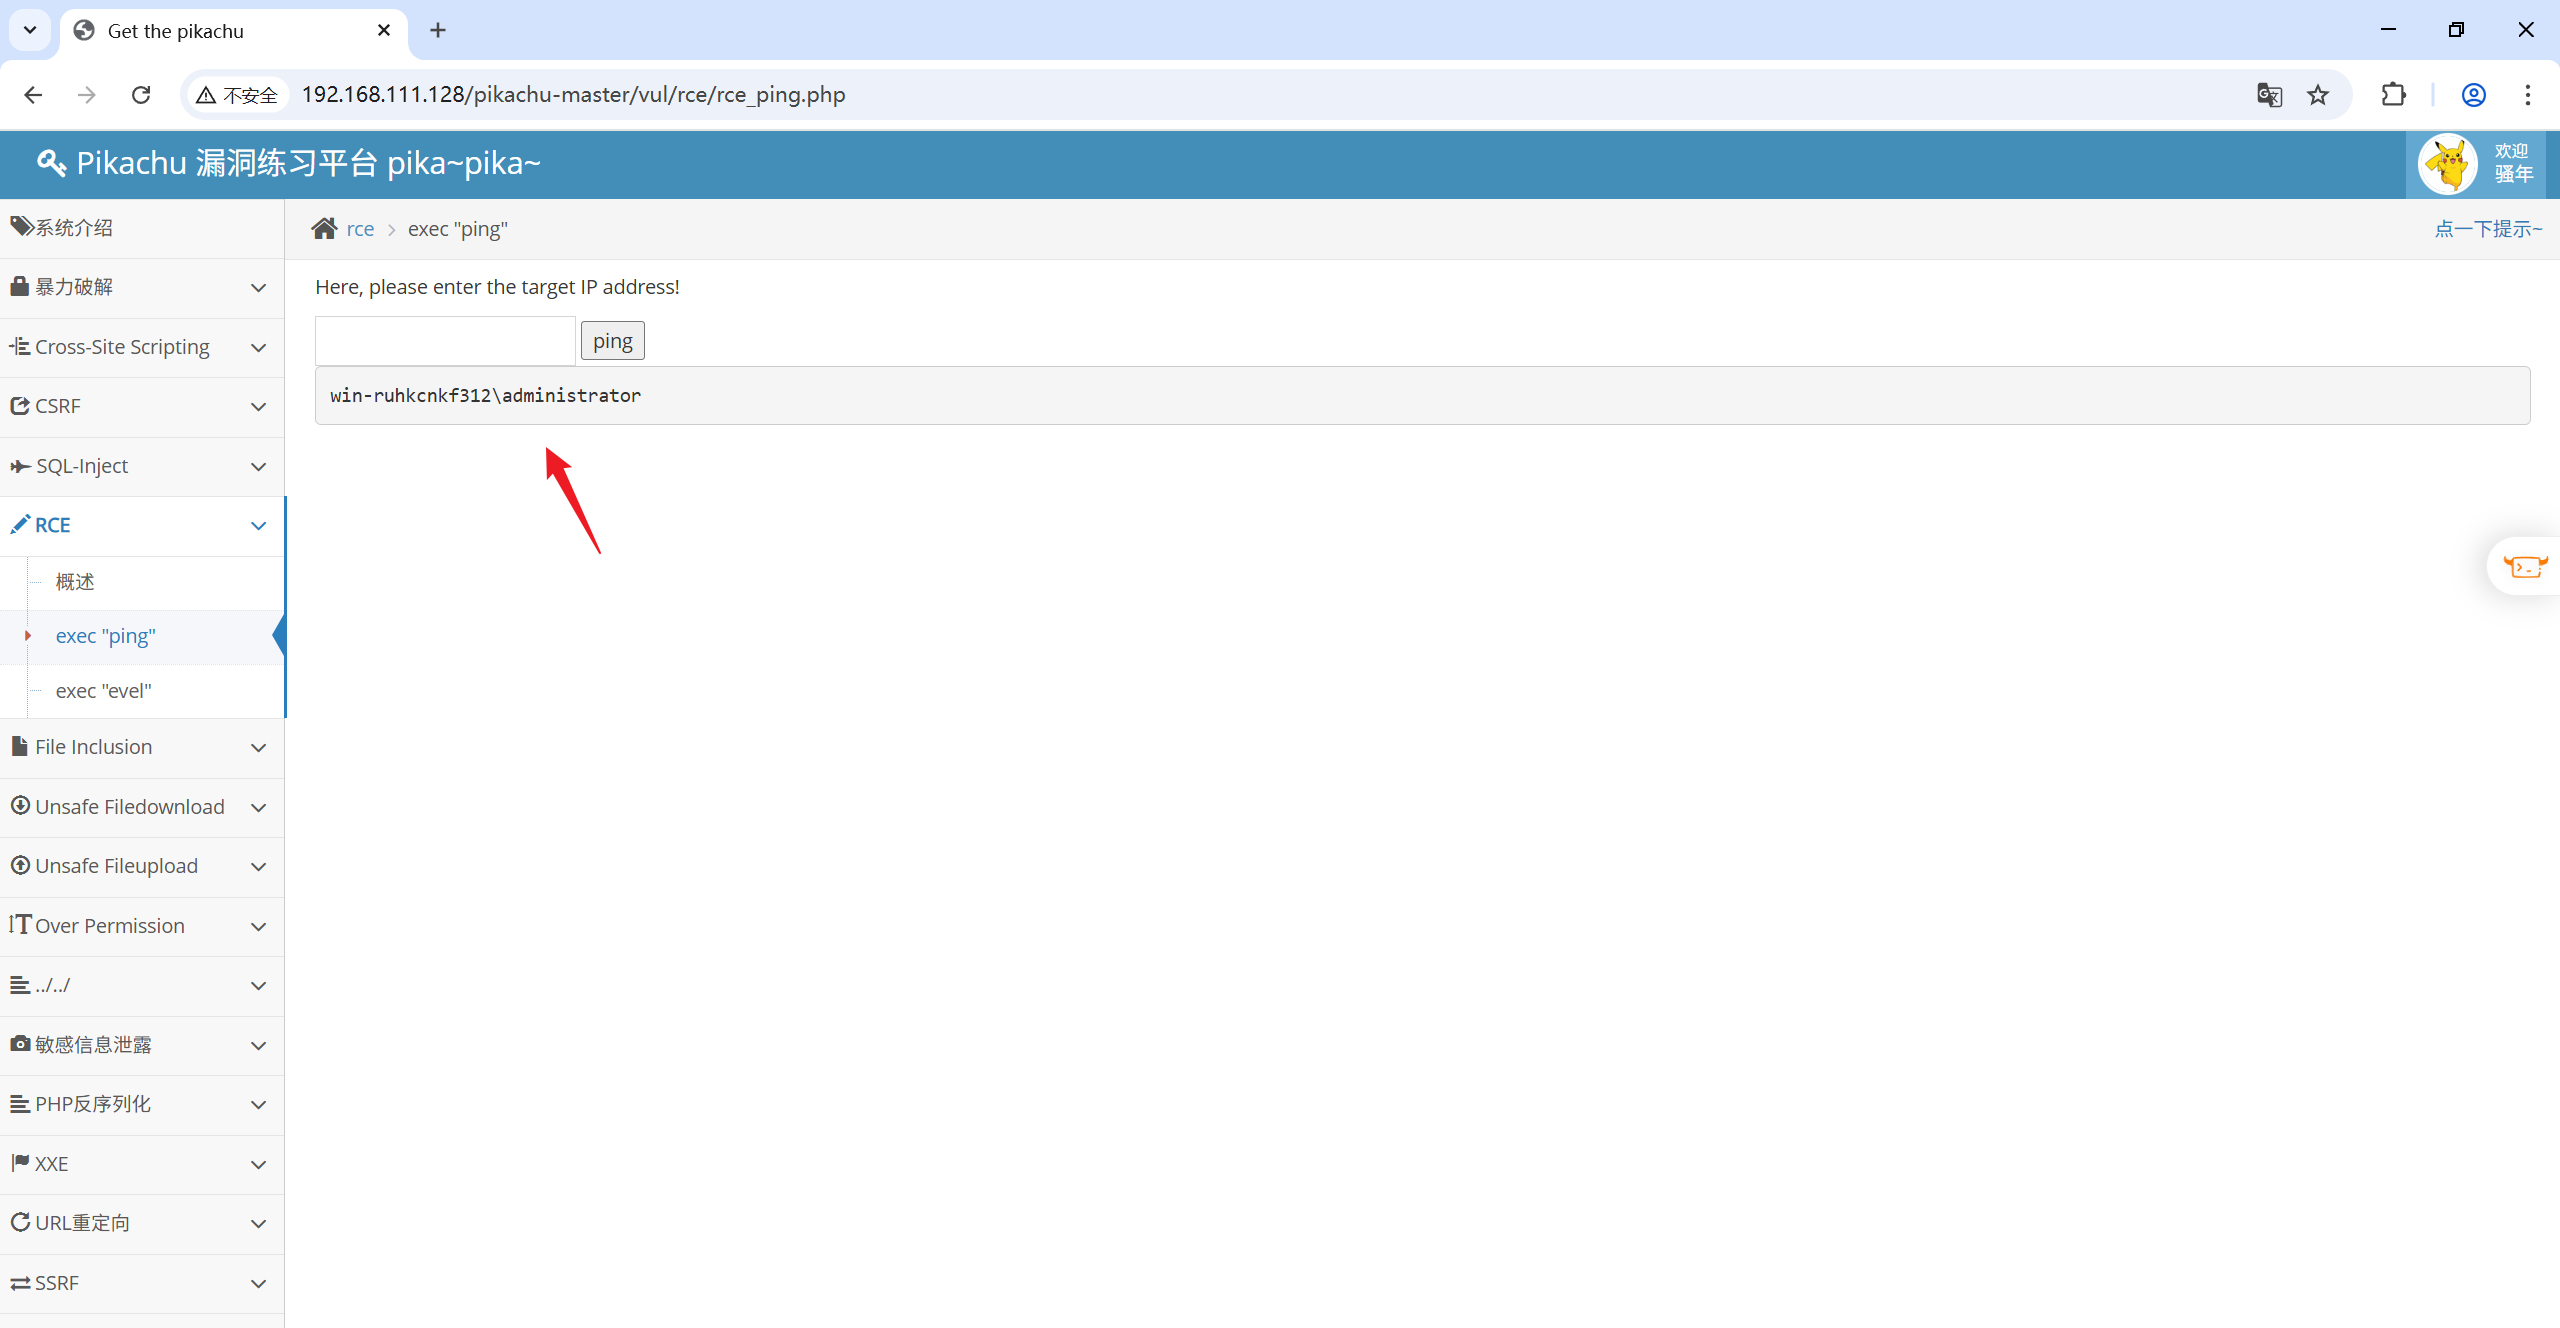The image size is (2560, 1328).
Task: Expand the SQL-Inject sidebar menu
Action: point(142,466)
